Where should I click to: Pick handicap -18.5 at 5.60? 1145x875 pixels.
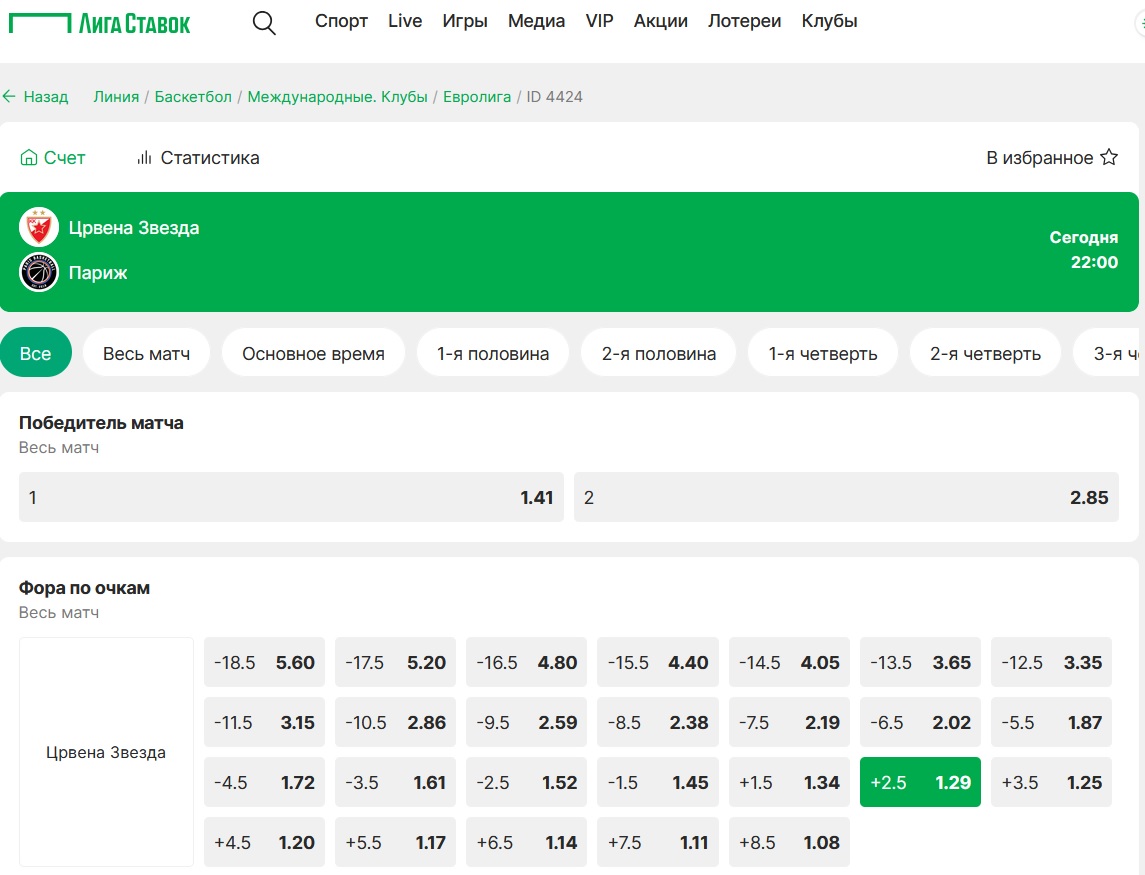pos(264,662)
